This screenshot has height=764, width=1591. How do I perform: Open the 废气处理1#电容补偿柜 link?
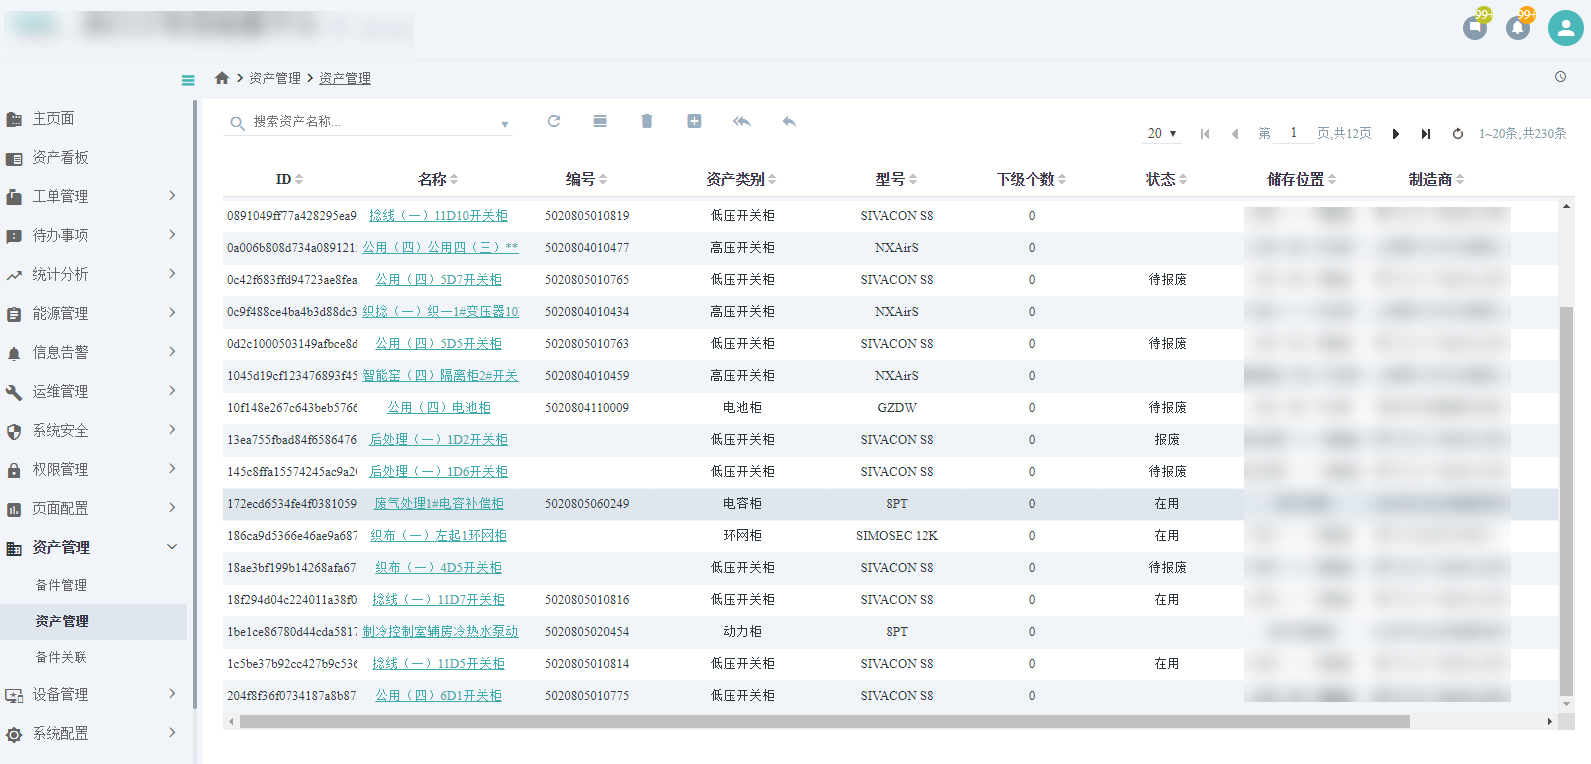(439, 504)
